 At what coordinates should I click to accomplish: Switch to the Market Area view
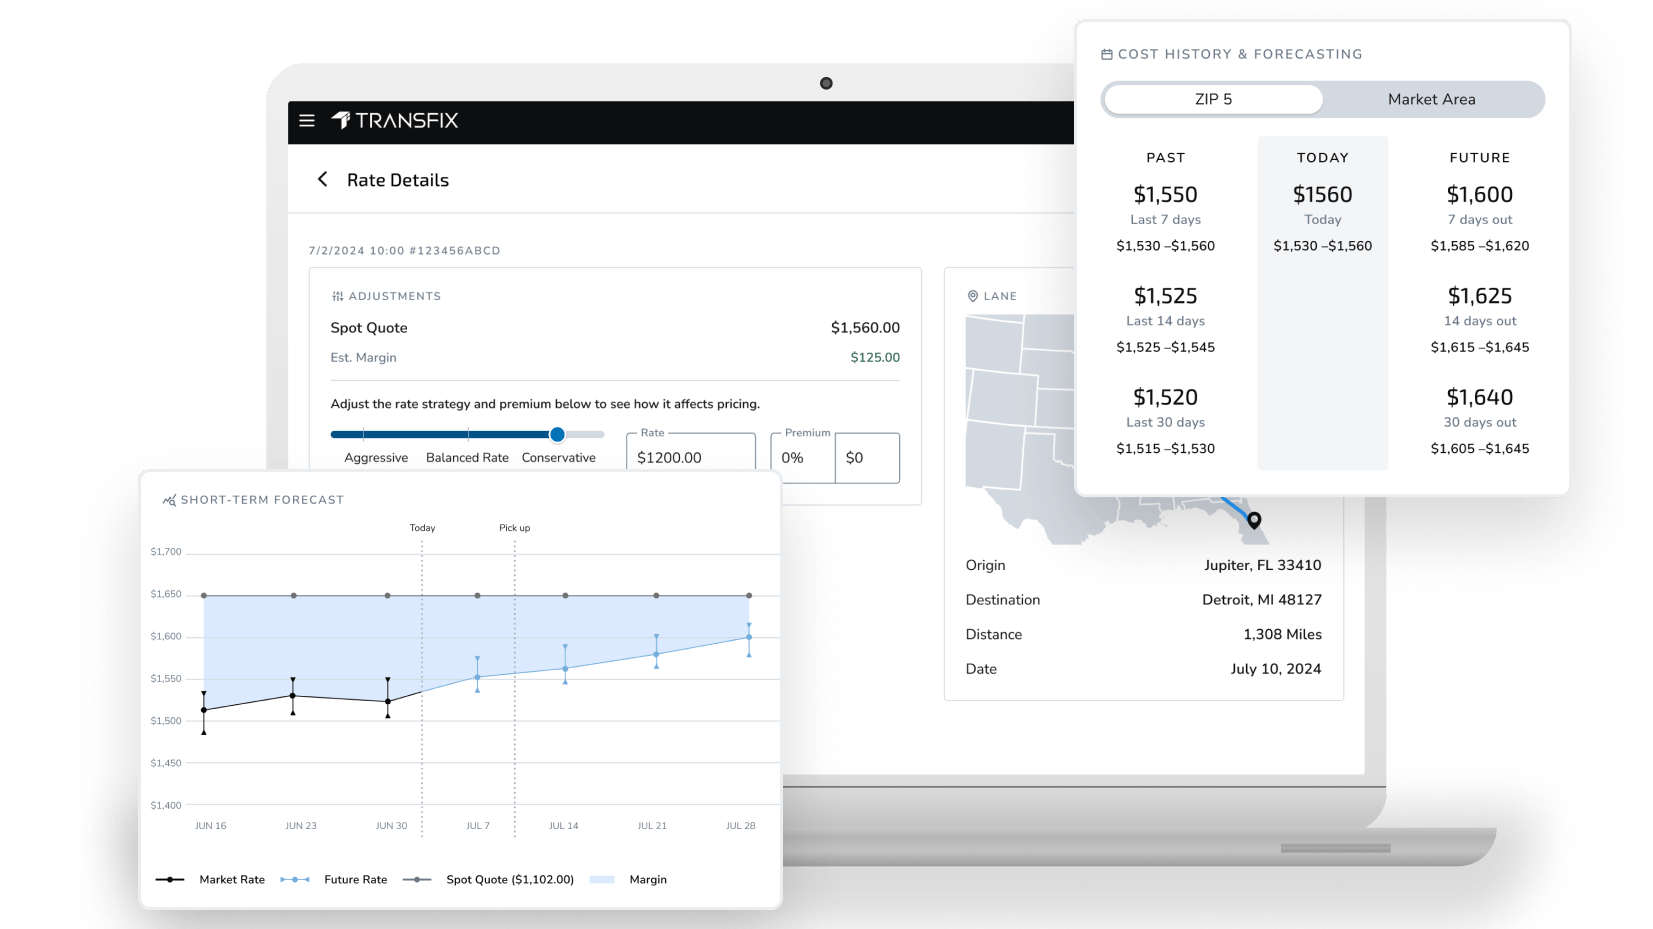(1431, 99)
